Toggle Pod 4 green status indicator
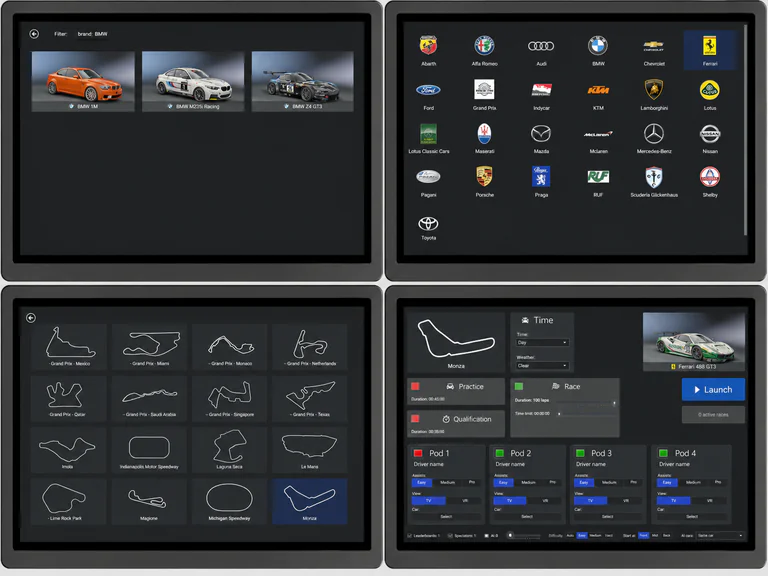 tap(663, 453)
